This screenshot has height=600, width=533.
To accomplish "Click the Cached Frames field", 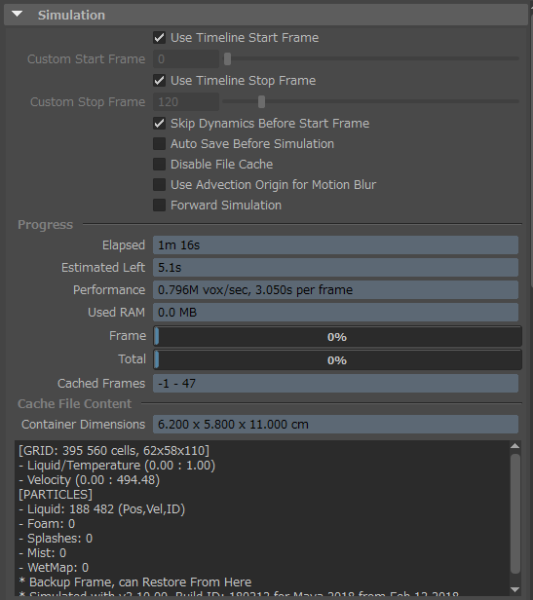I will [336, 383].
